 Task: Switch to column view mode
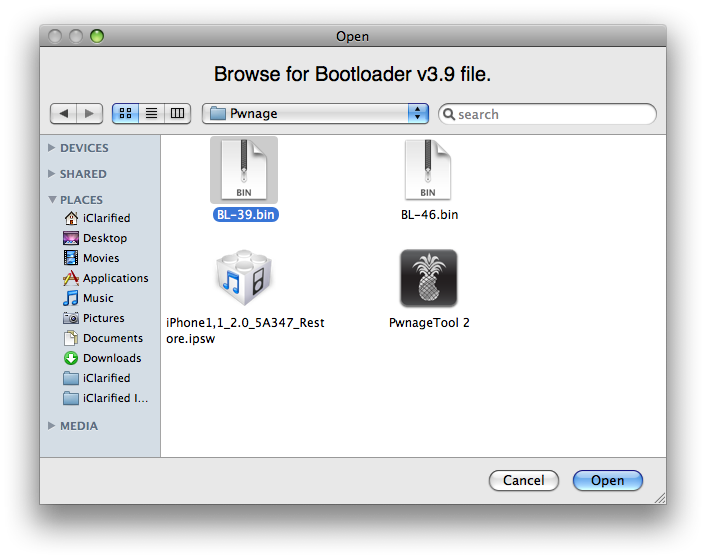(177, 114)
